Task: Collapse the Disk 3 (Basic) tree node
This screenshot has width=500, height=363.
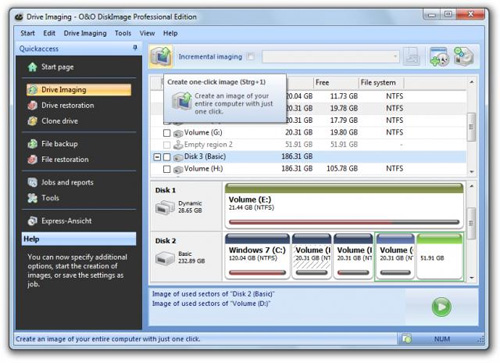Action: pos(157,157)
